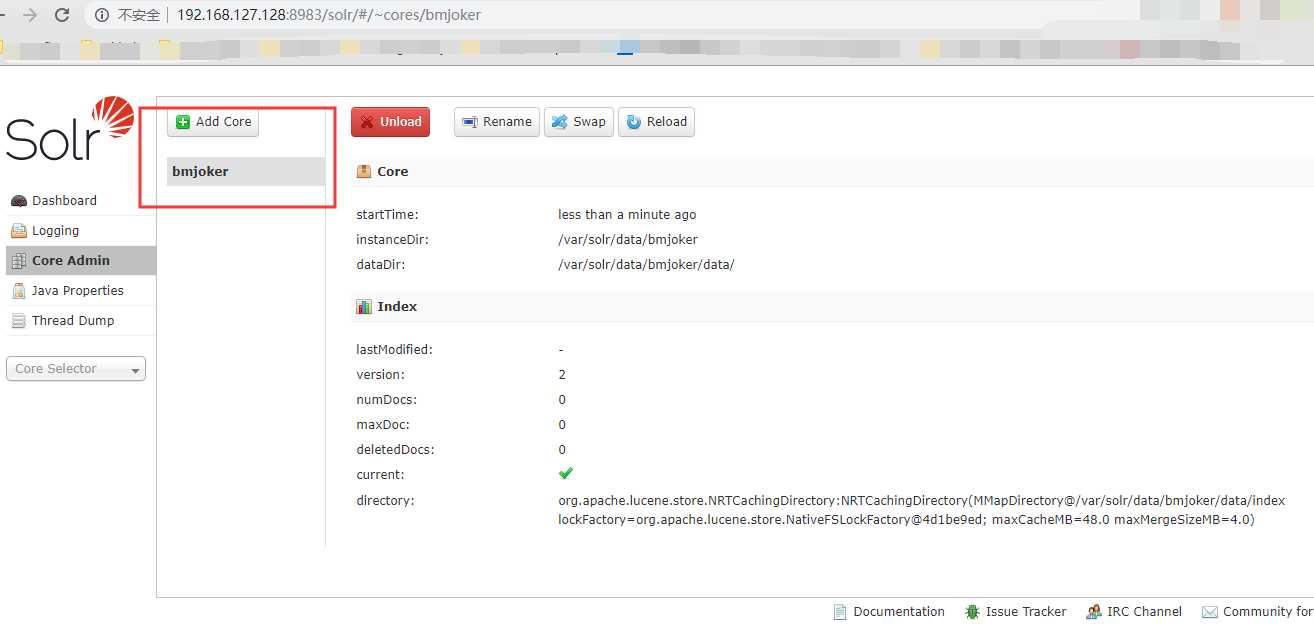Click the instanceDir label

(393, 240)
